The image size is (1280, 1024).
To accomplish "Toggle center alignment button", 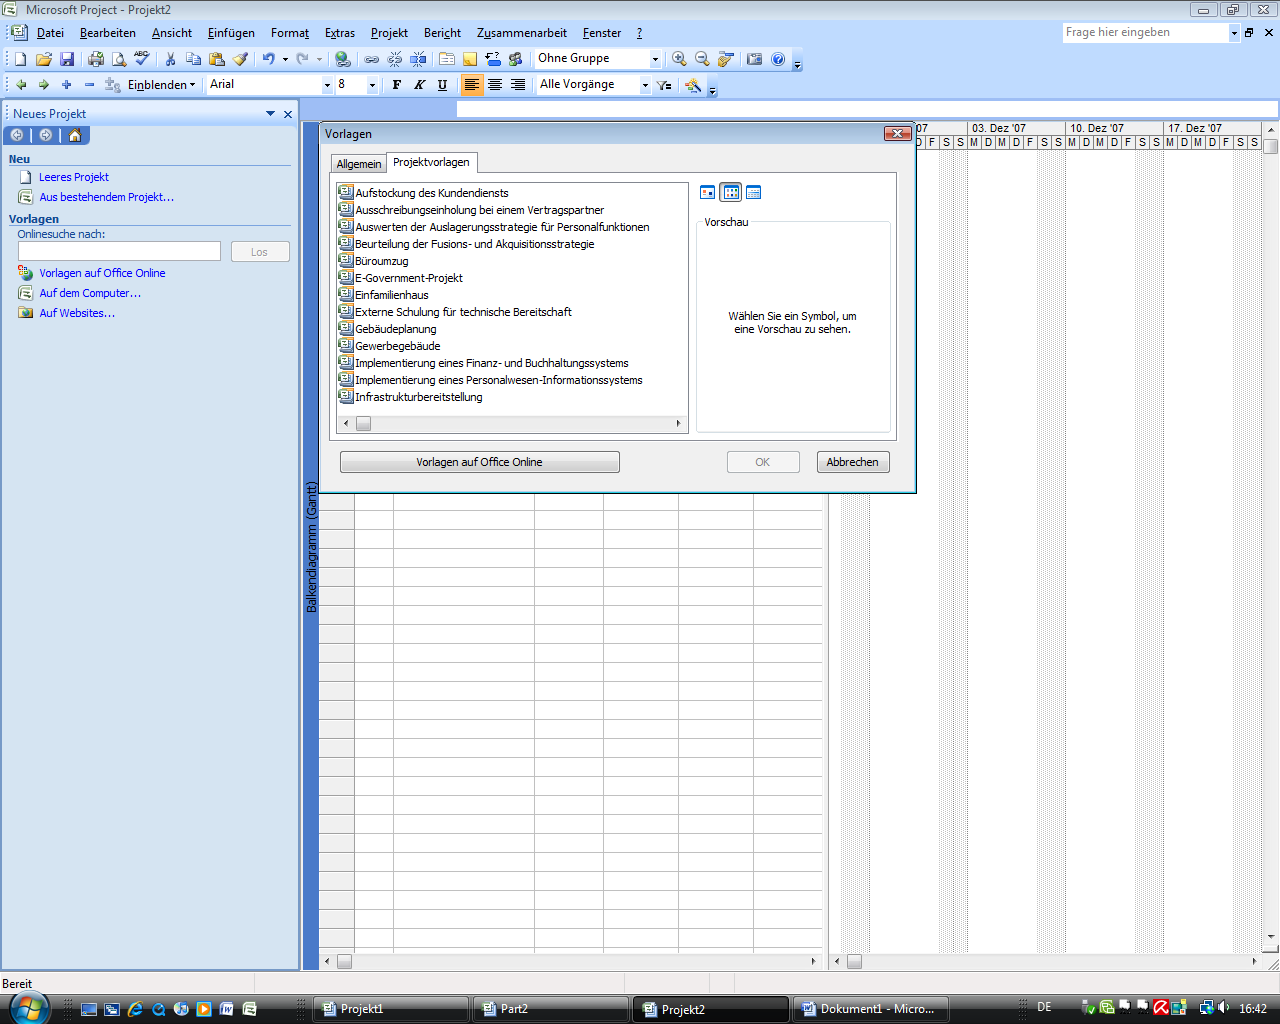I will tap(495, 85).
